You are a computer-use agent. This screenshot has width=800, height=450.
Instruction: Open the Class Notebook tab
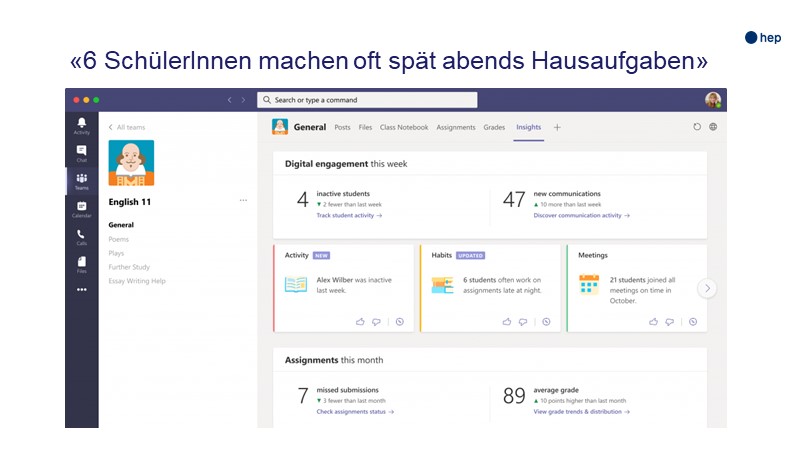(404, 128)
